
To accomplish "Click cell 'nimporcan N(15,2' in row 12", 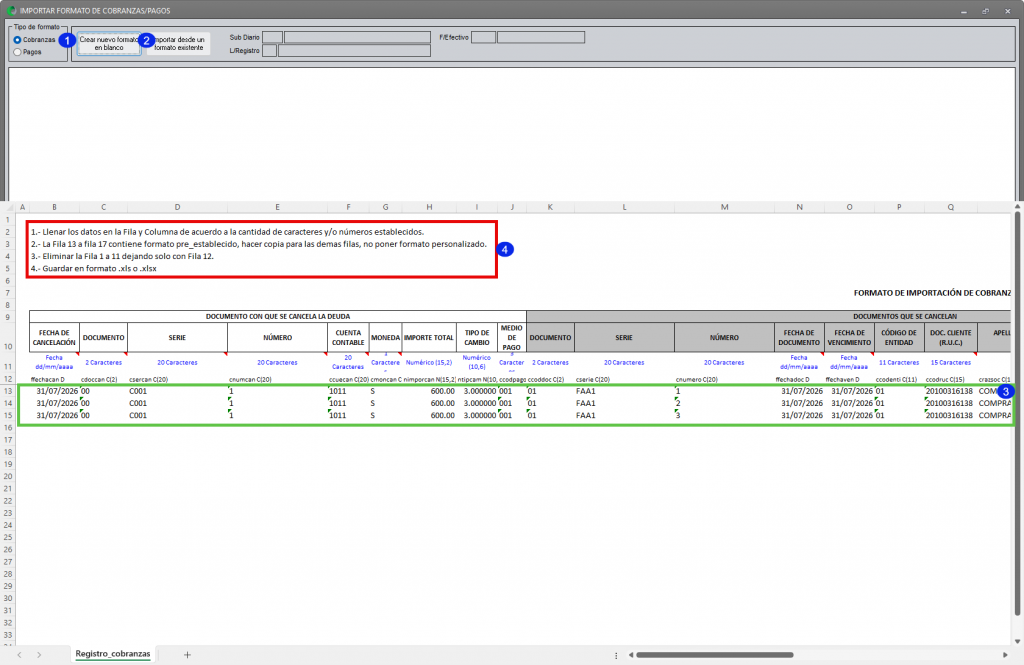I will pyautogui.click(x=429, y=379).
